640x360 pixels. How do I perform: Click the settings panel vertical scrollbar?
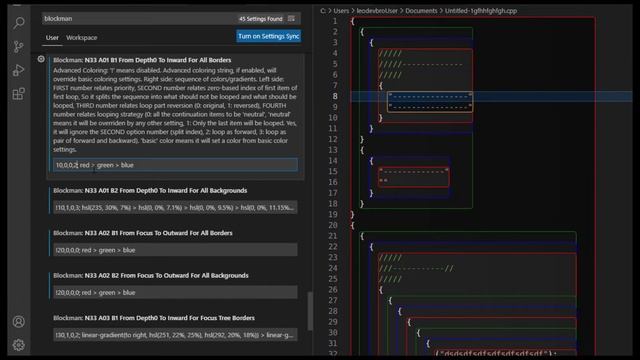click(x=310, y=311)
